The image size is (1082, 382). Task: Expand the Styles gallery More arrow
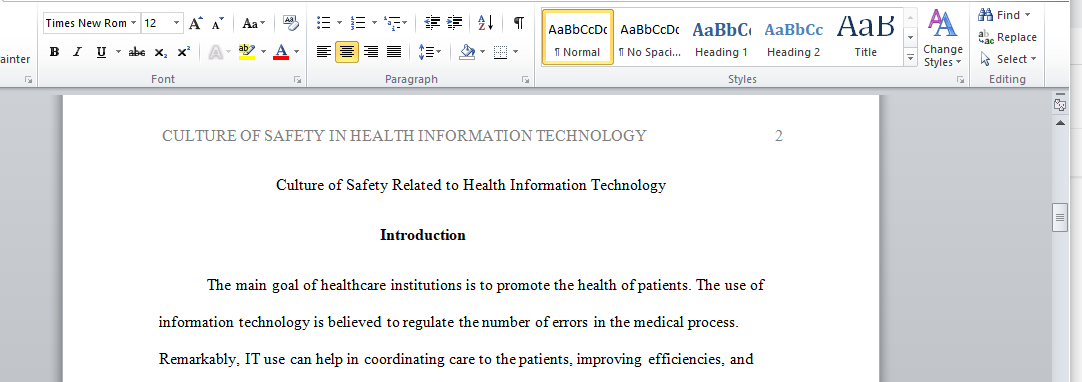click(x=910, y=58)
